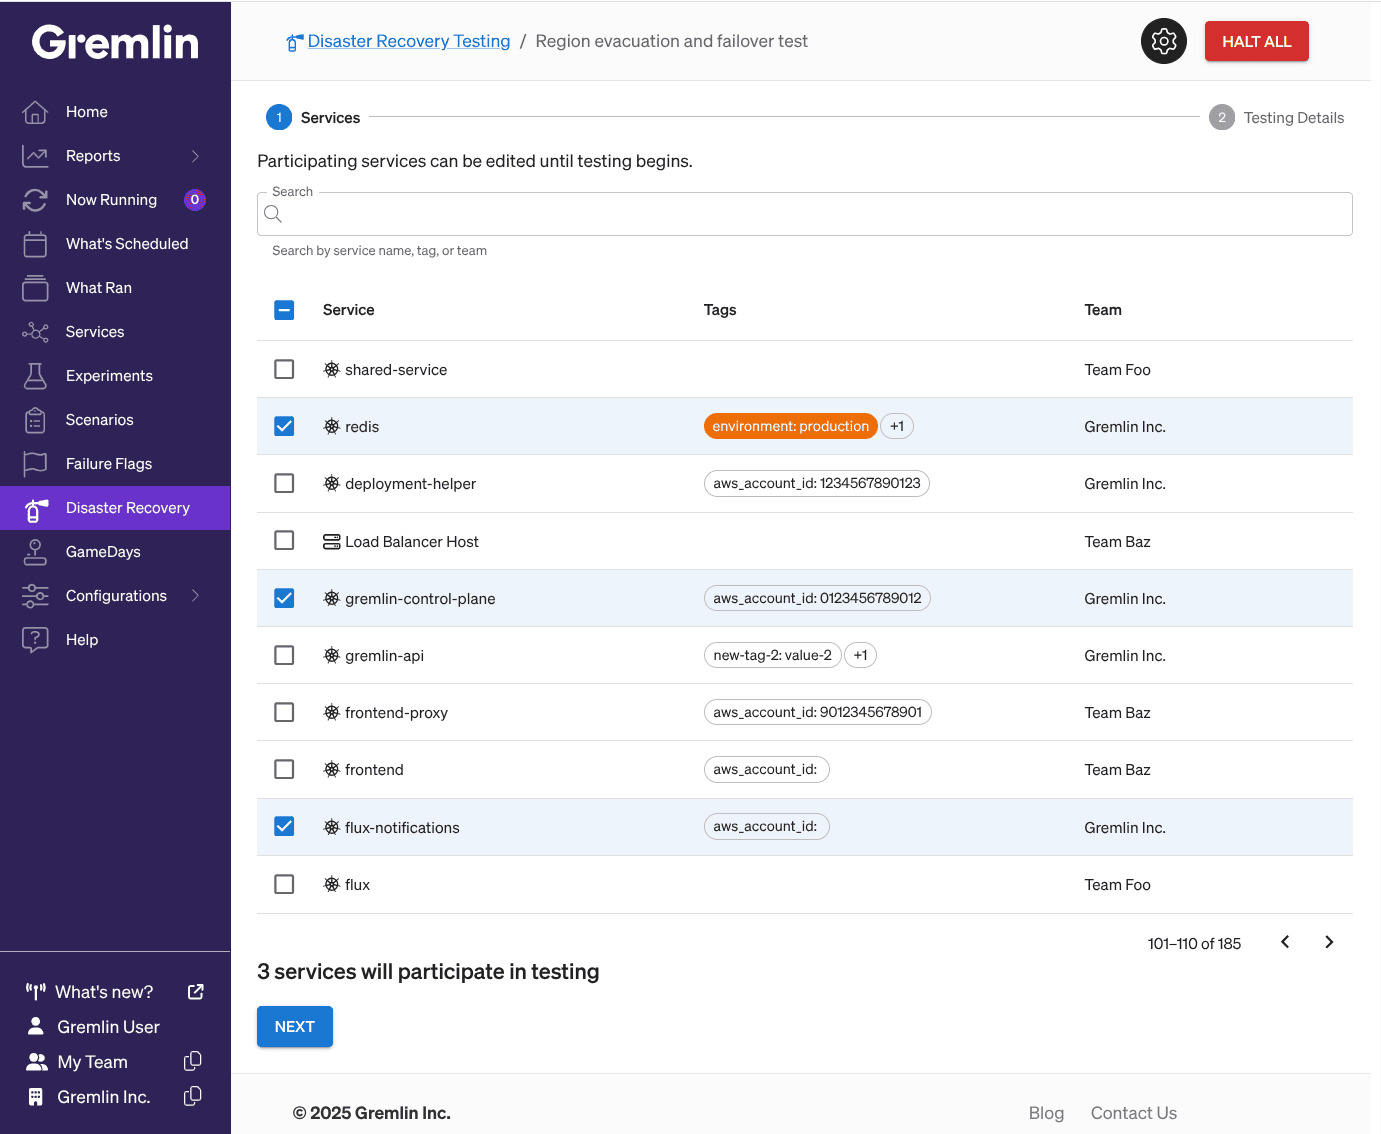The image size is (1381, 1134).
Task: Check the deployment-helper checkbox
Action: point(284,483)
